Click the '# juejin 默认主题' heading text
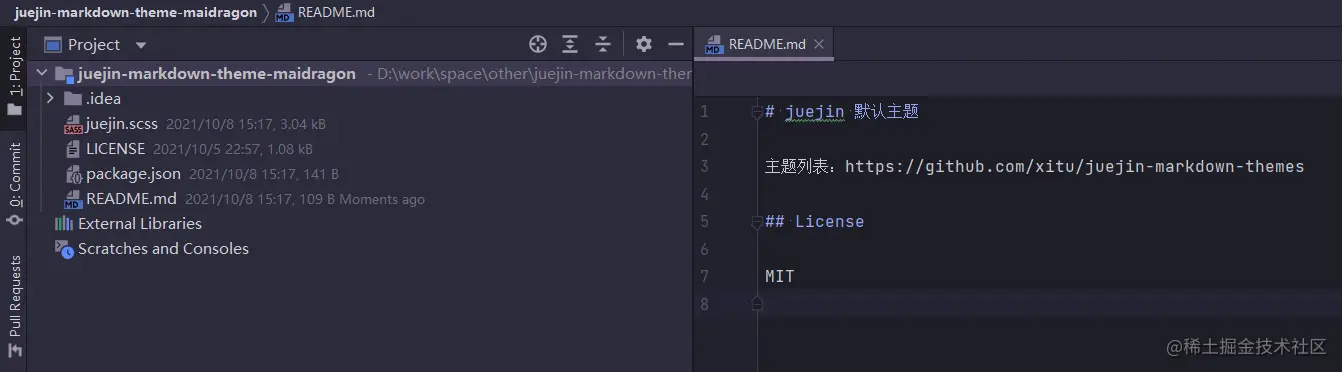 pyautogui.click(x=841, y=112)
